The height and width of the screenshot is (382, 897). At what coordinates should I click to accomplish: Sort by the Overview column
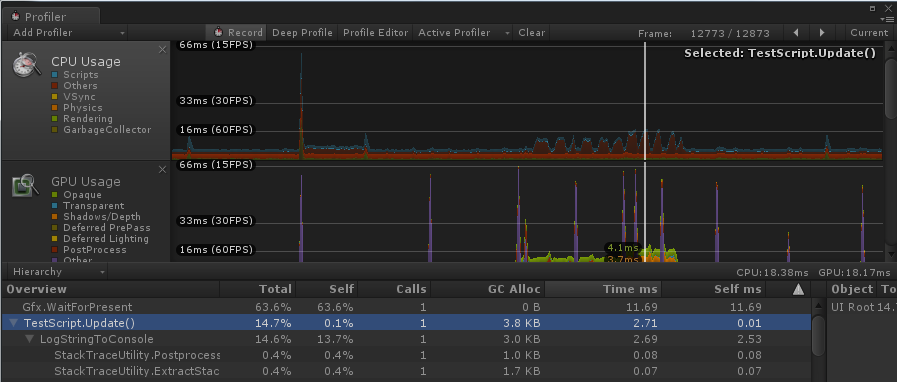click(110, 289)
